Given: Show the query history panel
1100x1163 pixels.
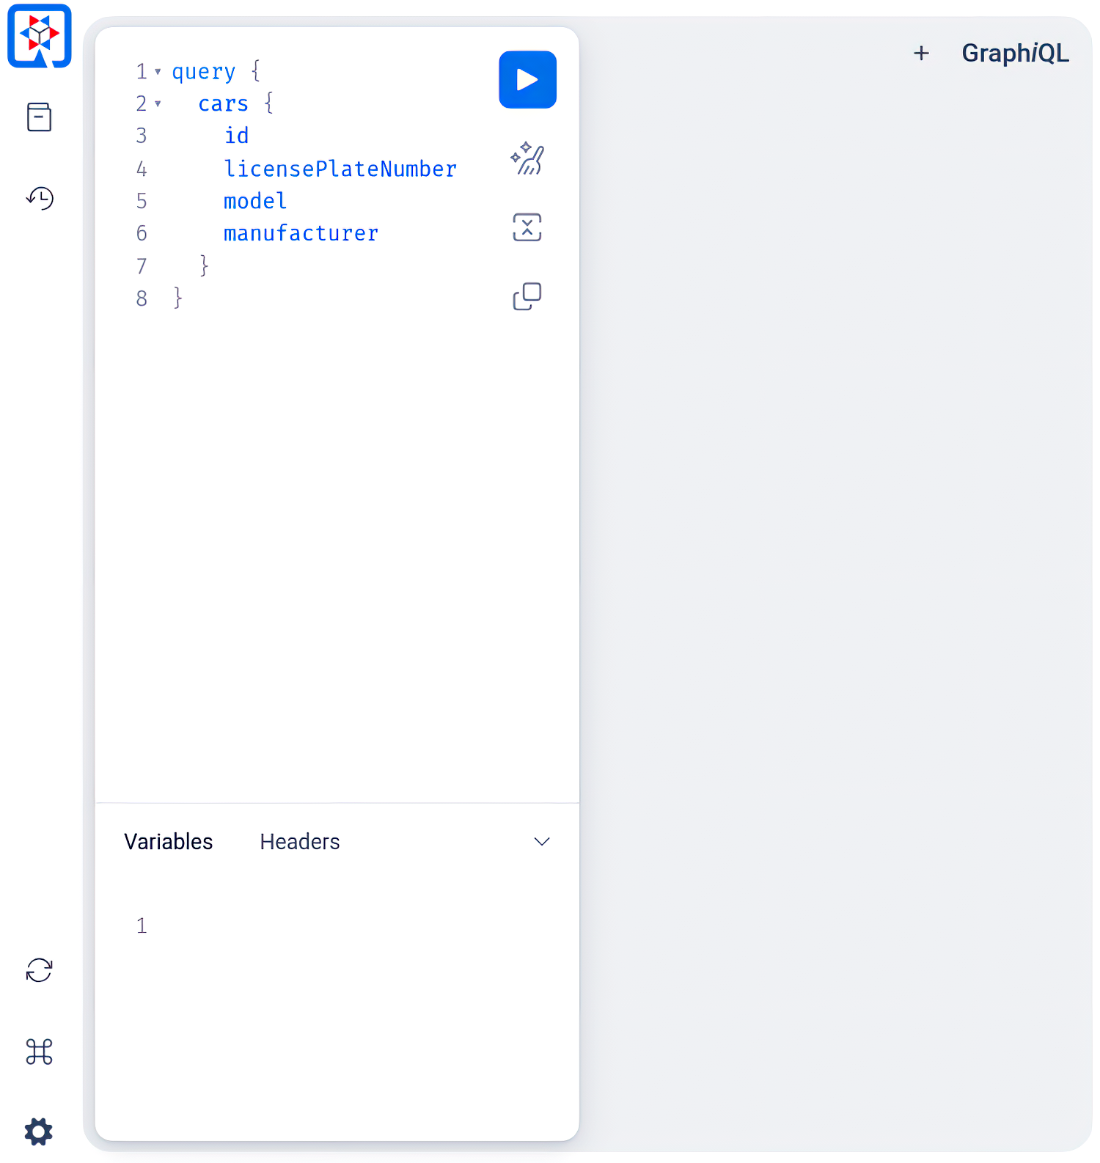Looking at the screenshot, I should tap(39, 198).
